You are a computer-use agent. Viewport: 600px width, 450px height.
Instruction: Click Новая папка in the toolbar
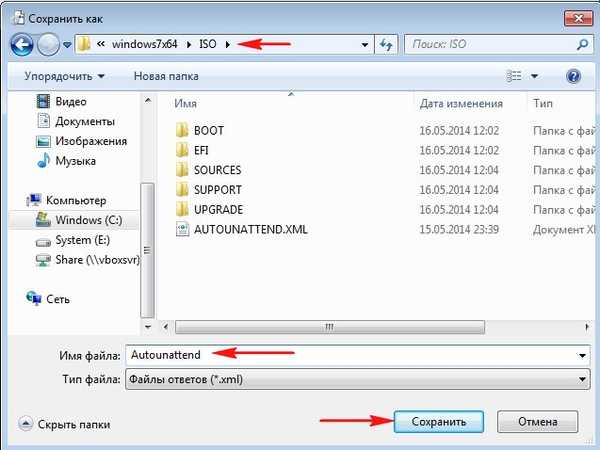pyautogui.click(x=166, y=76)
